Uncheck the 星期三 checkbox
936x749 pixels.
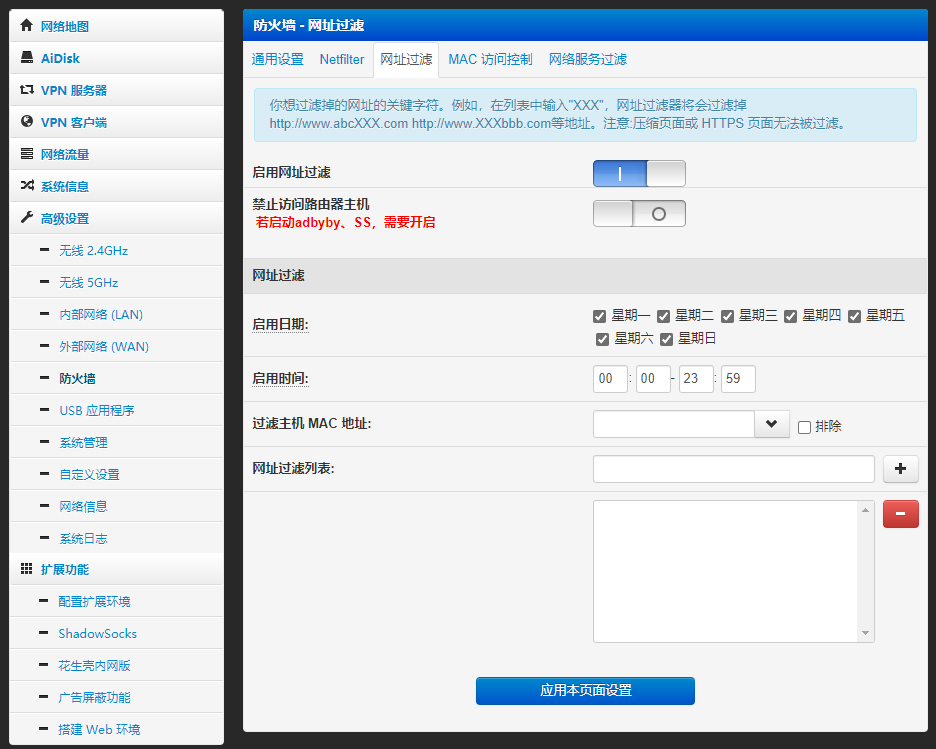(727, 316)
